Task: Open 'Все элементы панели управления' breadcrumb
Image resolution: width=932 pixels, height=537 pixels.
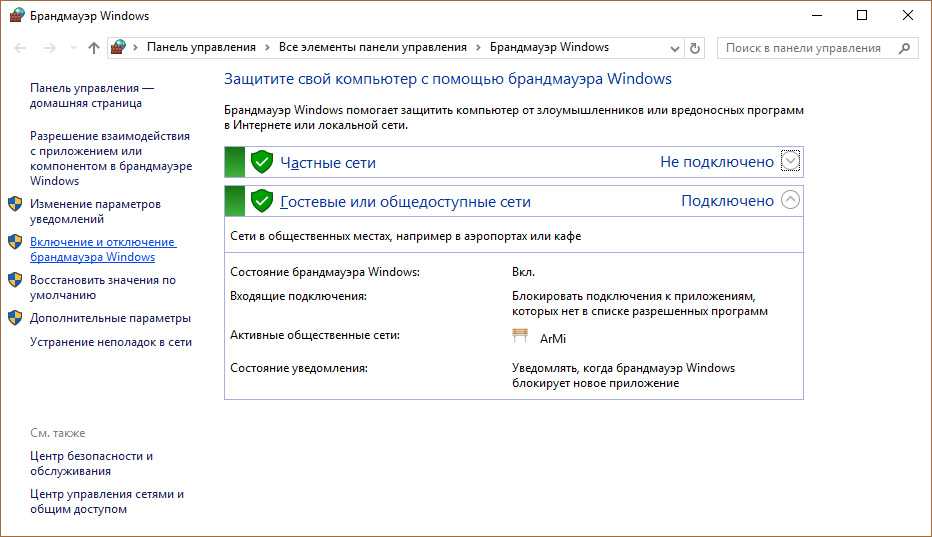Action: (x=373, y=47)
